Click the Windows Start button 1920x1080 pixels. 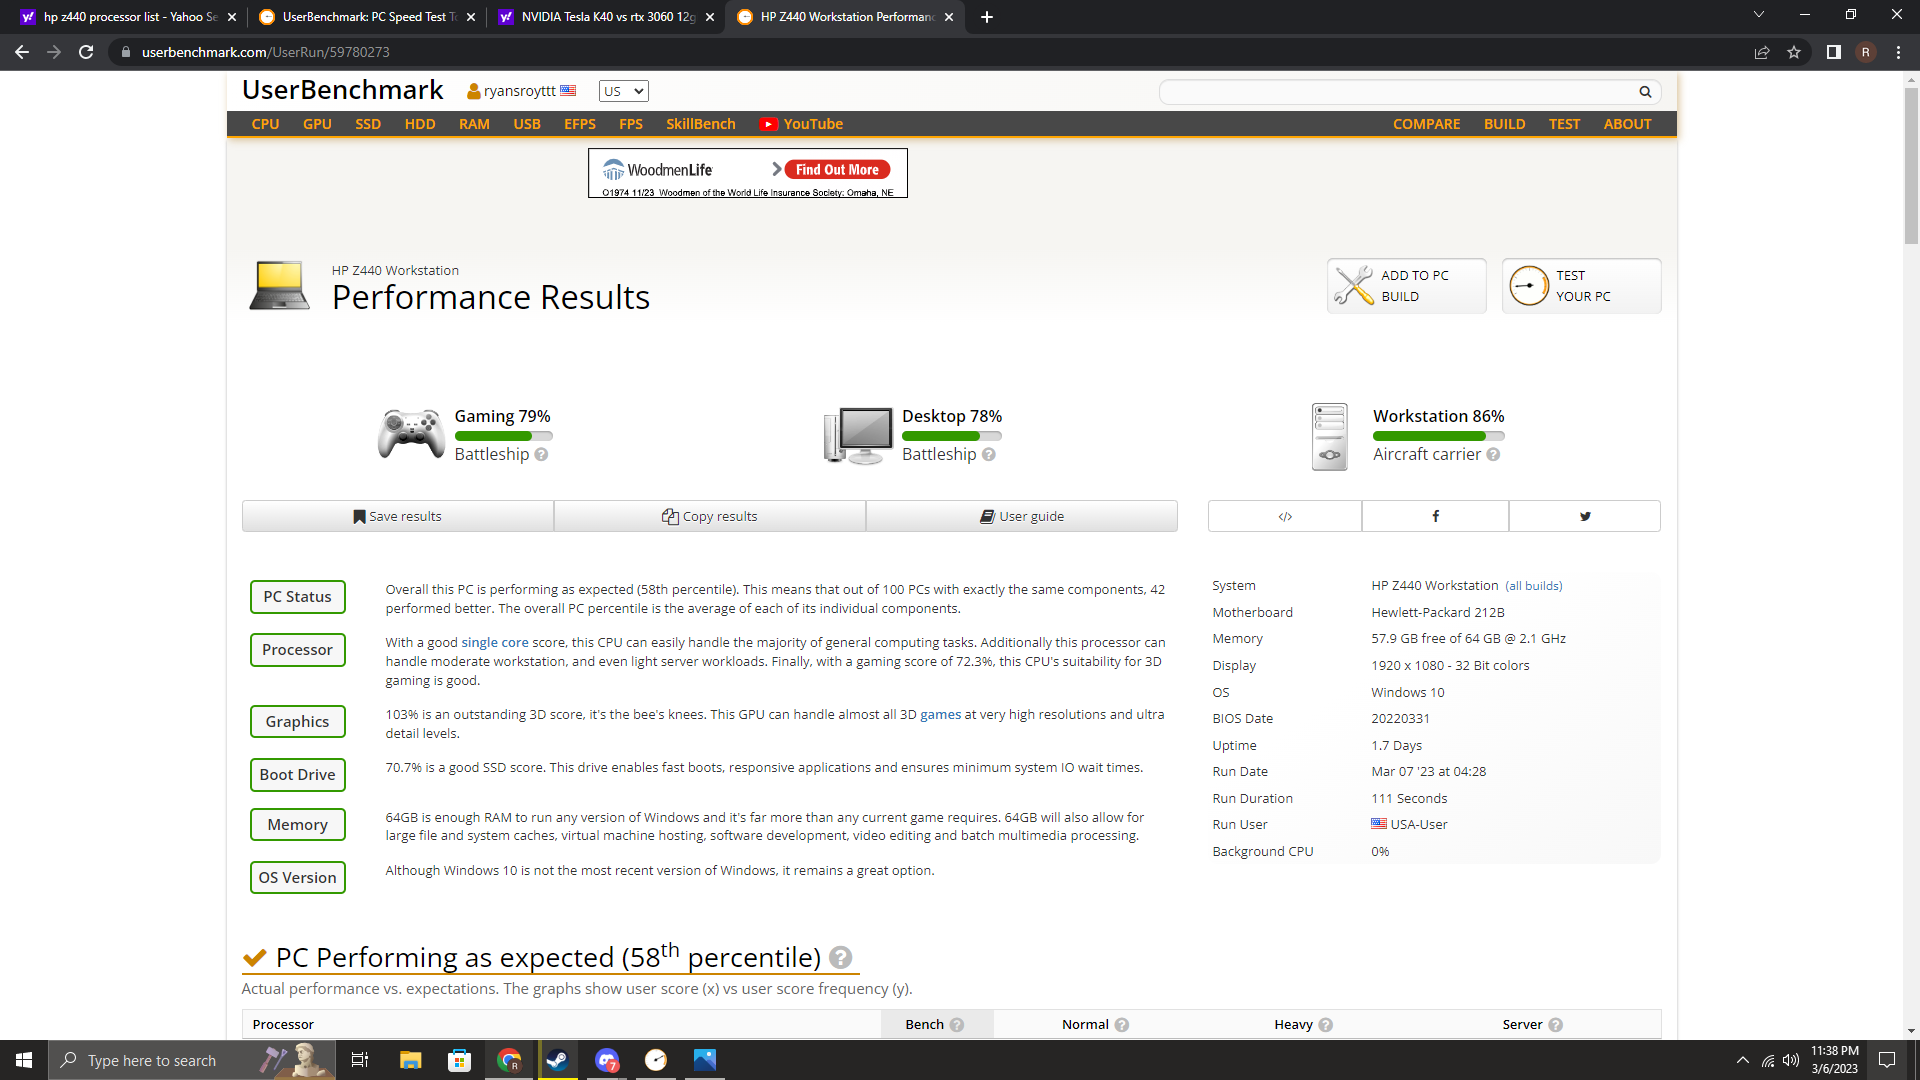(x=24, y=1060)
